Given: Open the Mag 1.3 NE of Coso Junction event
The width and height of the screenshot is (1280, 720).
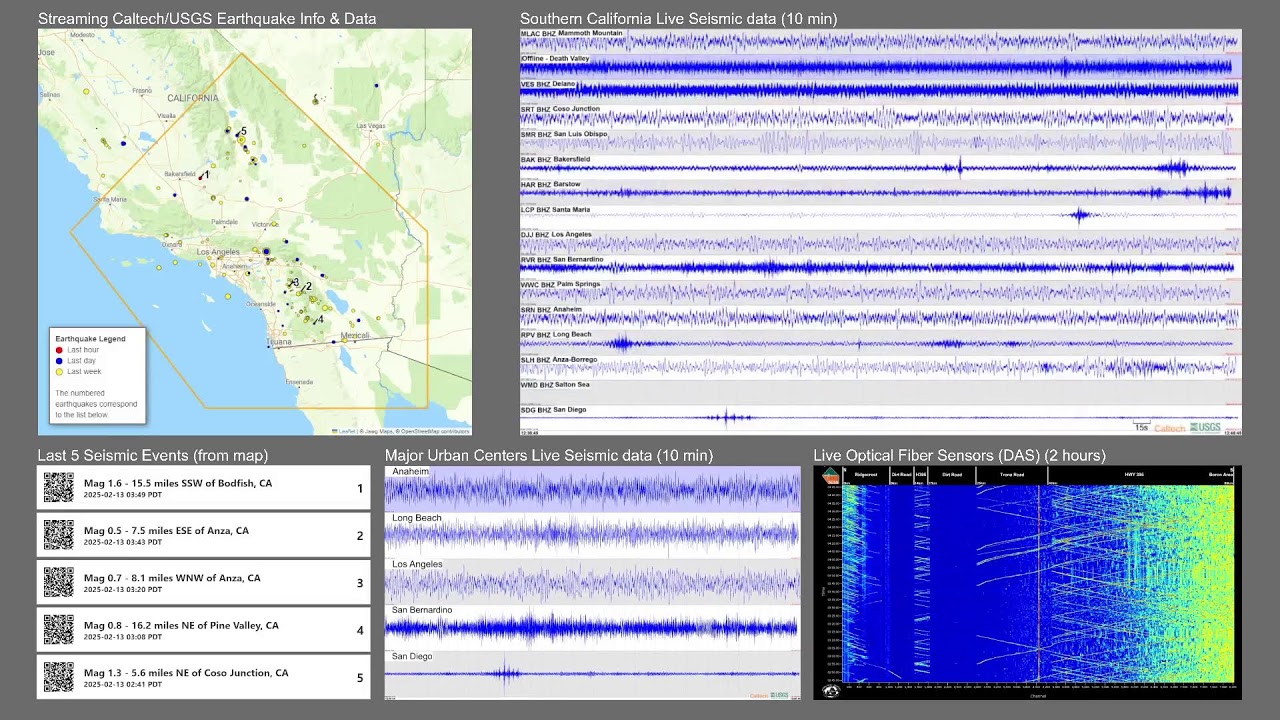Looking at the screenshot, I should coord(203,677).
